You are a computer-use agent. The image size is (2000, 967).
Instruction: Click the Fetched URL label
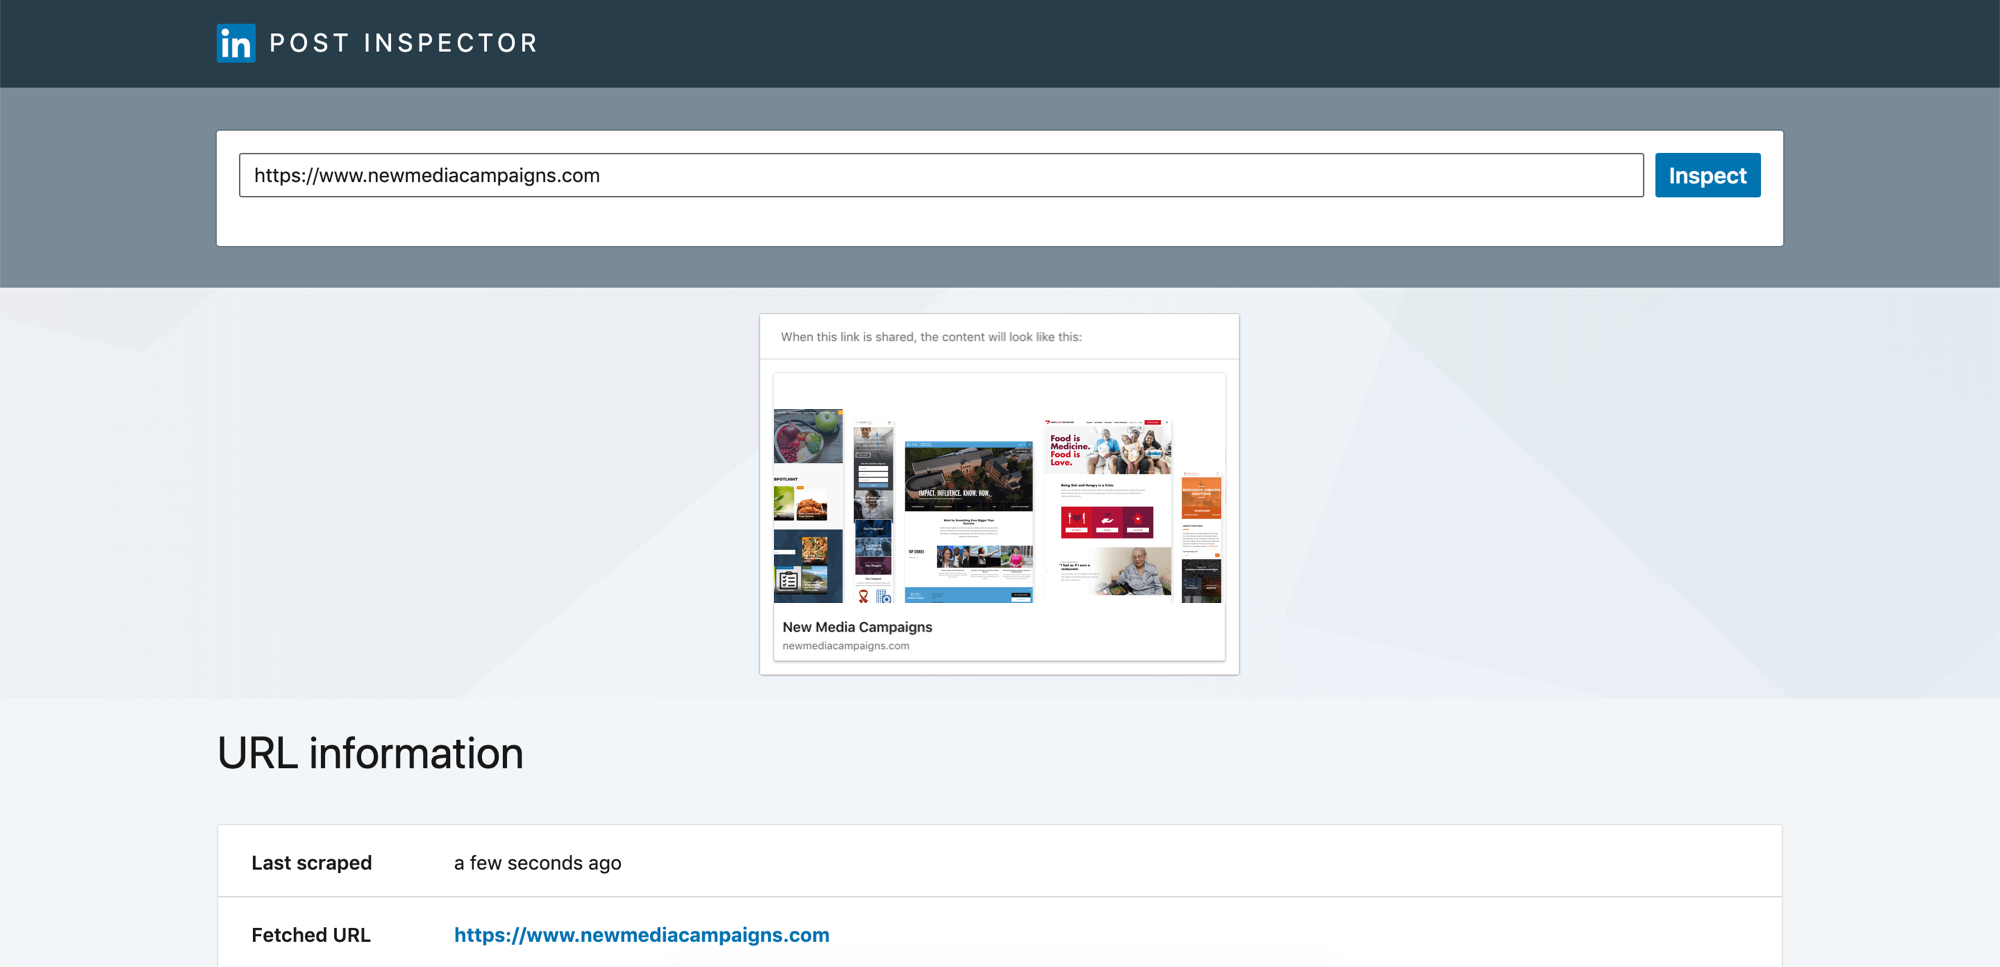tap(311, 935)
